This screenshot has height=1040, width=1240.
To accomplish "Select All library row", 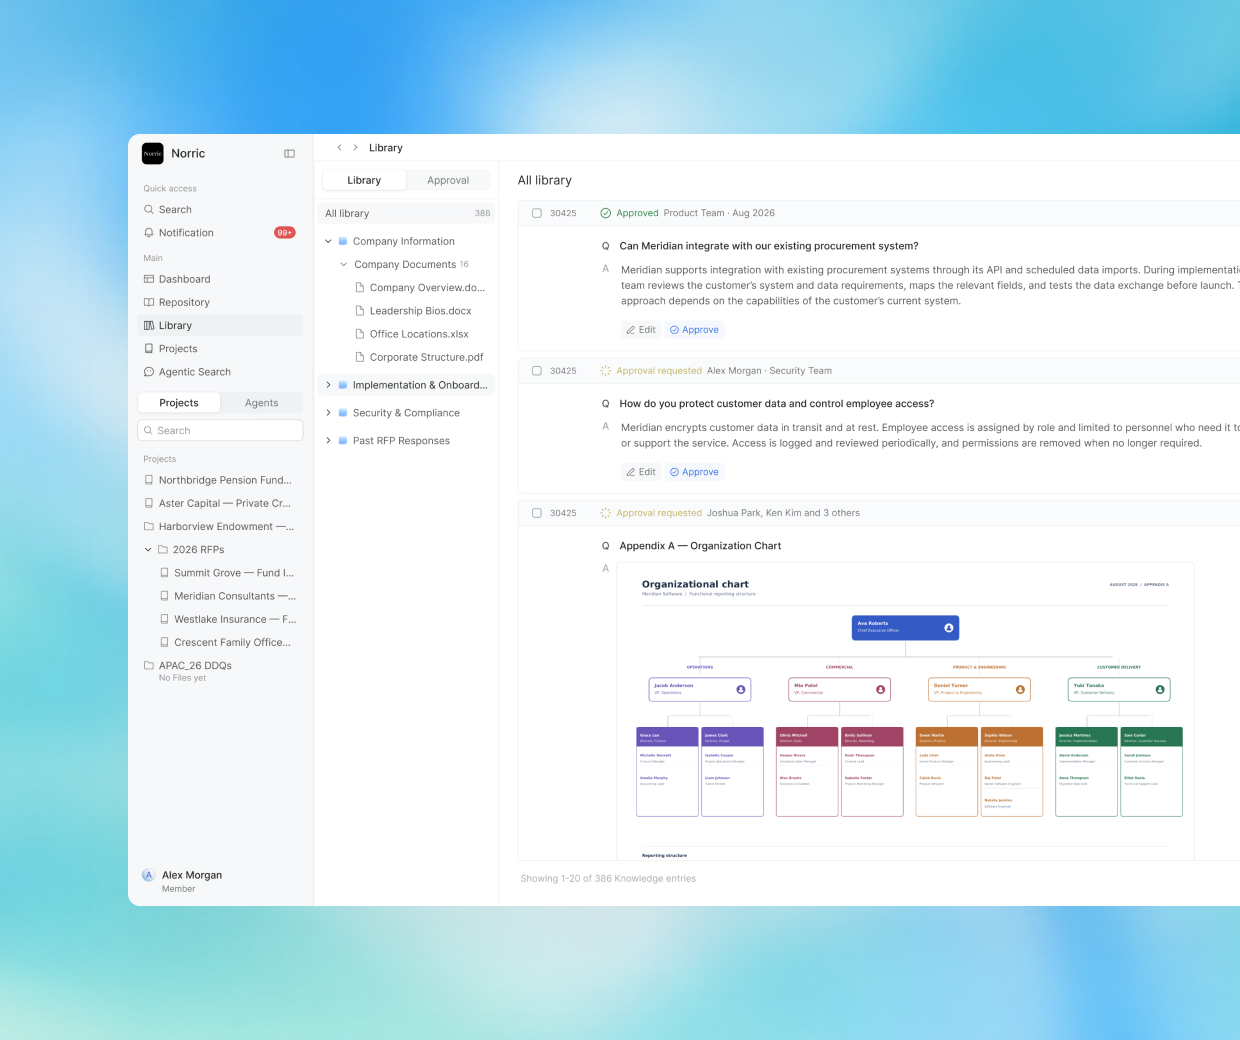I will (407, 214).
